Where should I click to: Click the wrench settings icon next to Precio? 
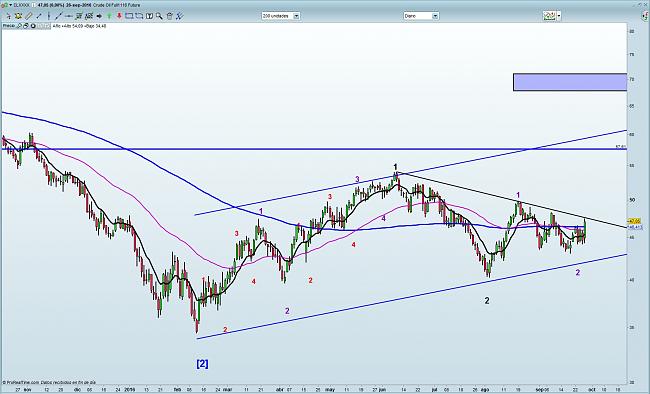pyautogui.click(x=19, y=26)
